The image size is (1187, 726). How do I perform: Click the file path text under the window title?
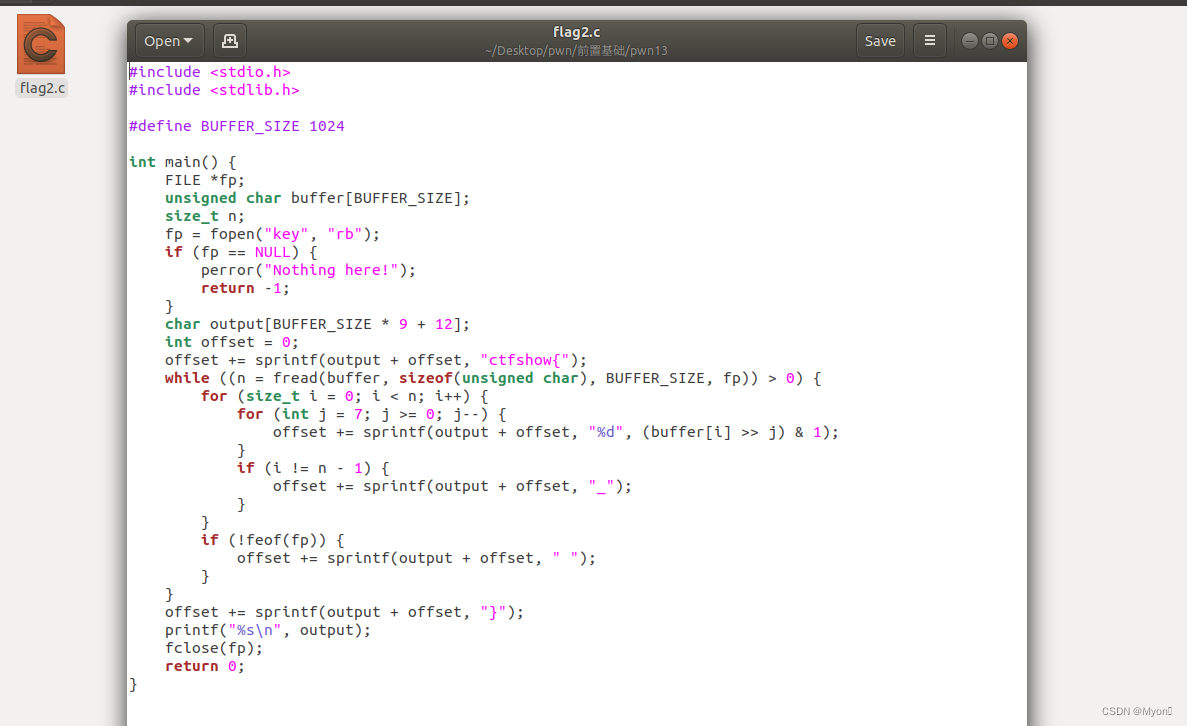click(576, 50)
